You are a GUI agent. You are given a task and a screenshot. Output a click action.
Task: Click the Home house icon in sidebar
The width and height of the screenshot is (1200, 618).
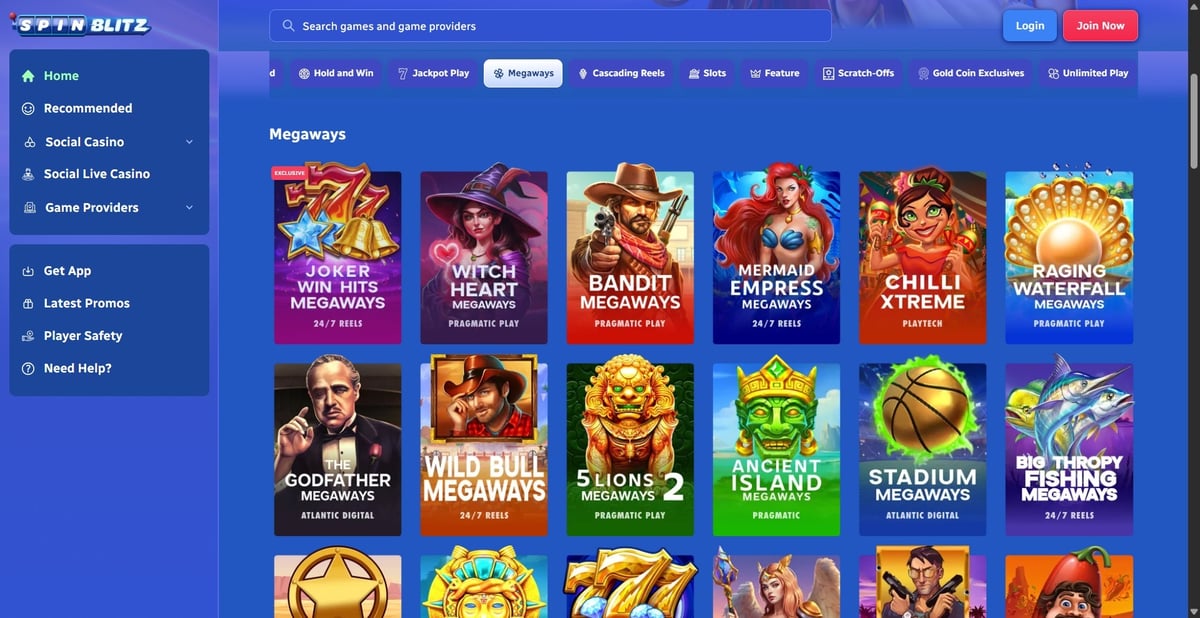click(28, 76)
